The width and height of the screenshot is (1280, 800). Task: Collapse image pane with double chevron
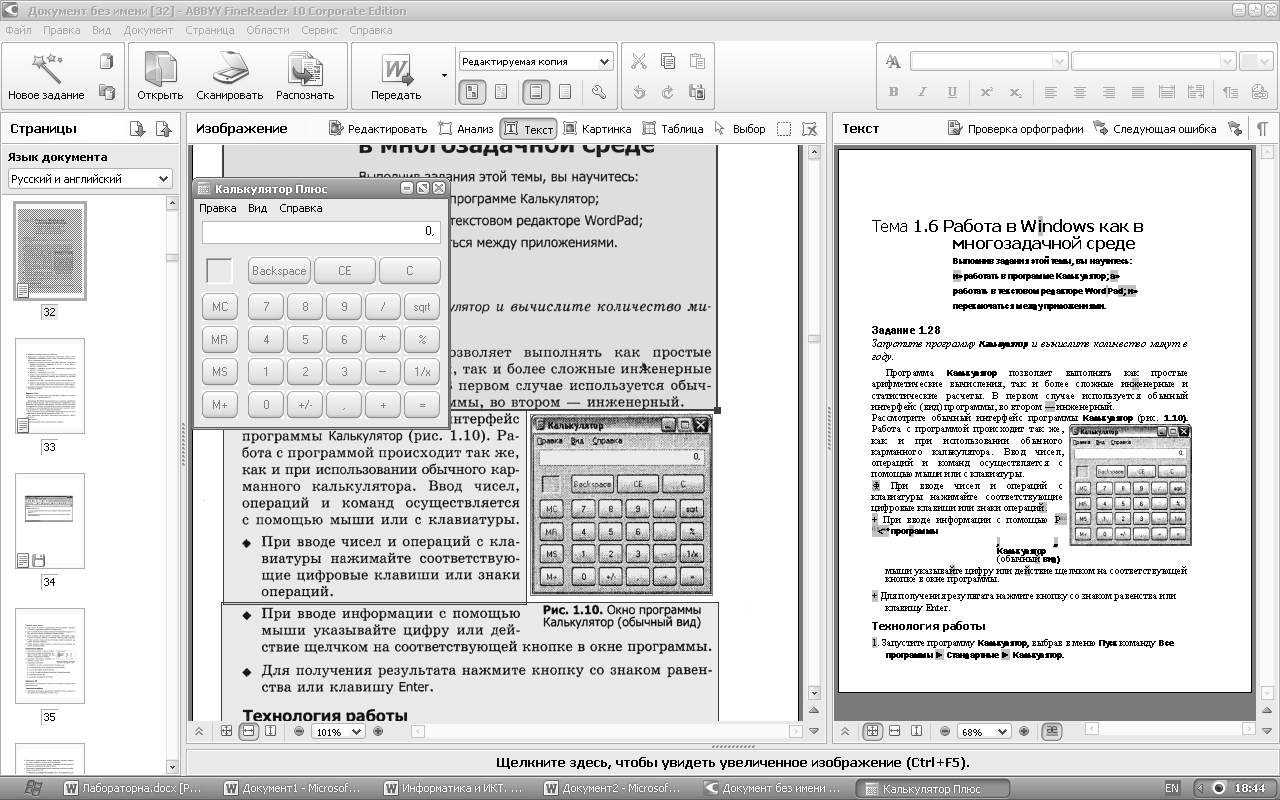(x=200, y=731)
